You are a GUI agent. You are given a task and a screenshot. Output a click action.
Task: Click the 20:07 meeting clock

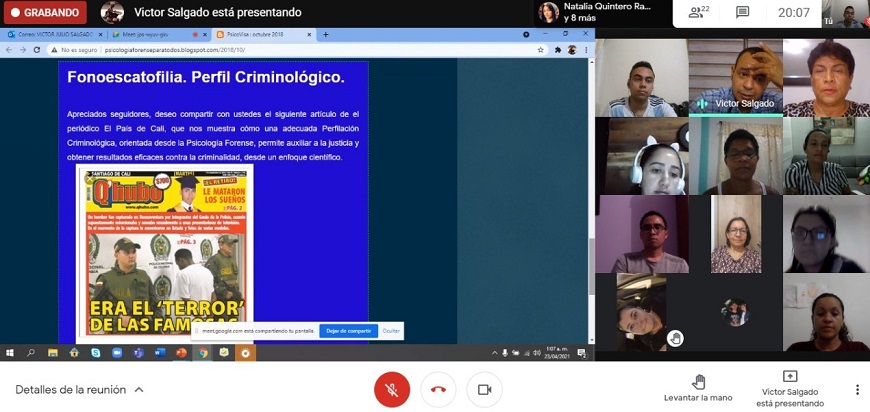(x=793, y=12)
